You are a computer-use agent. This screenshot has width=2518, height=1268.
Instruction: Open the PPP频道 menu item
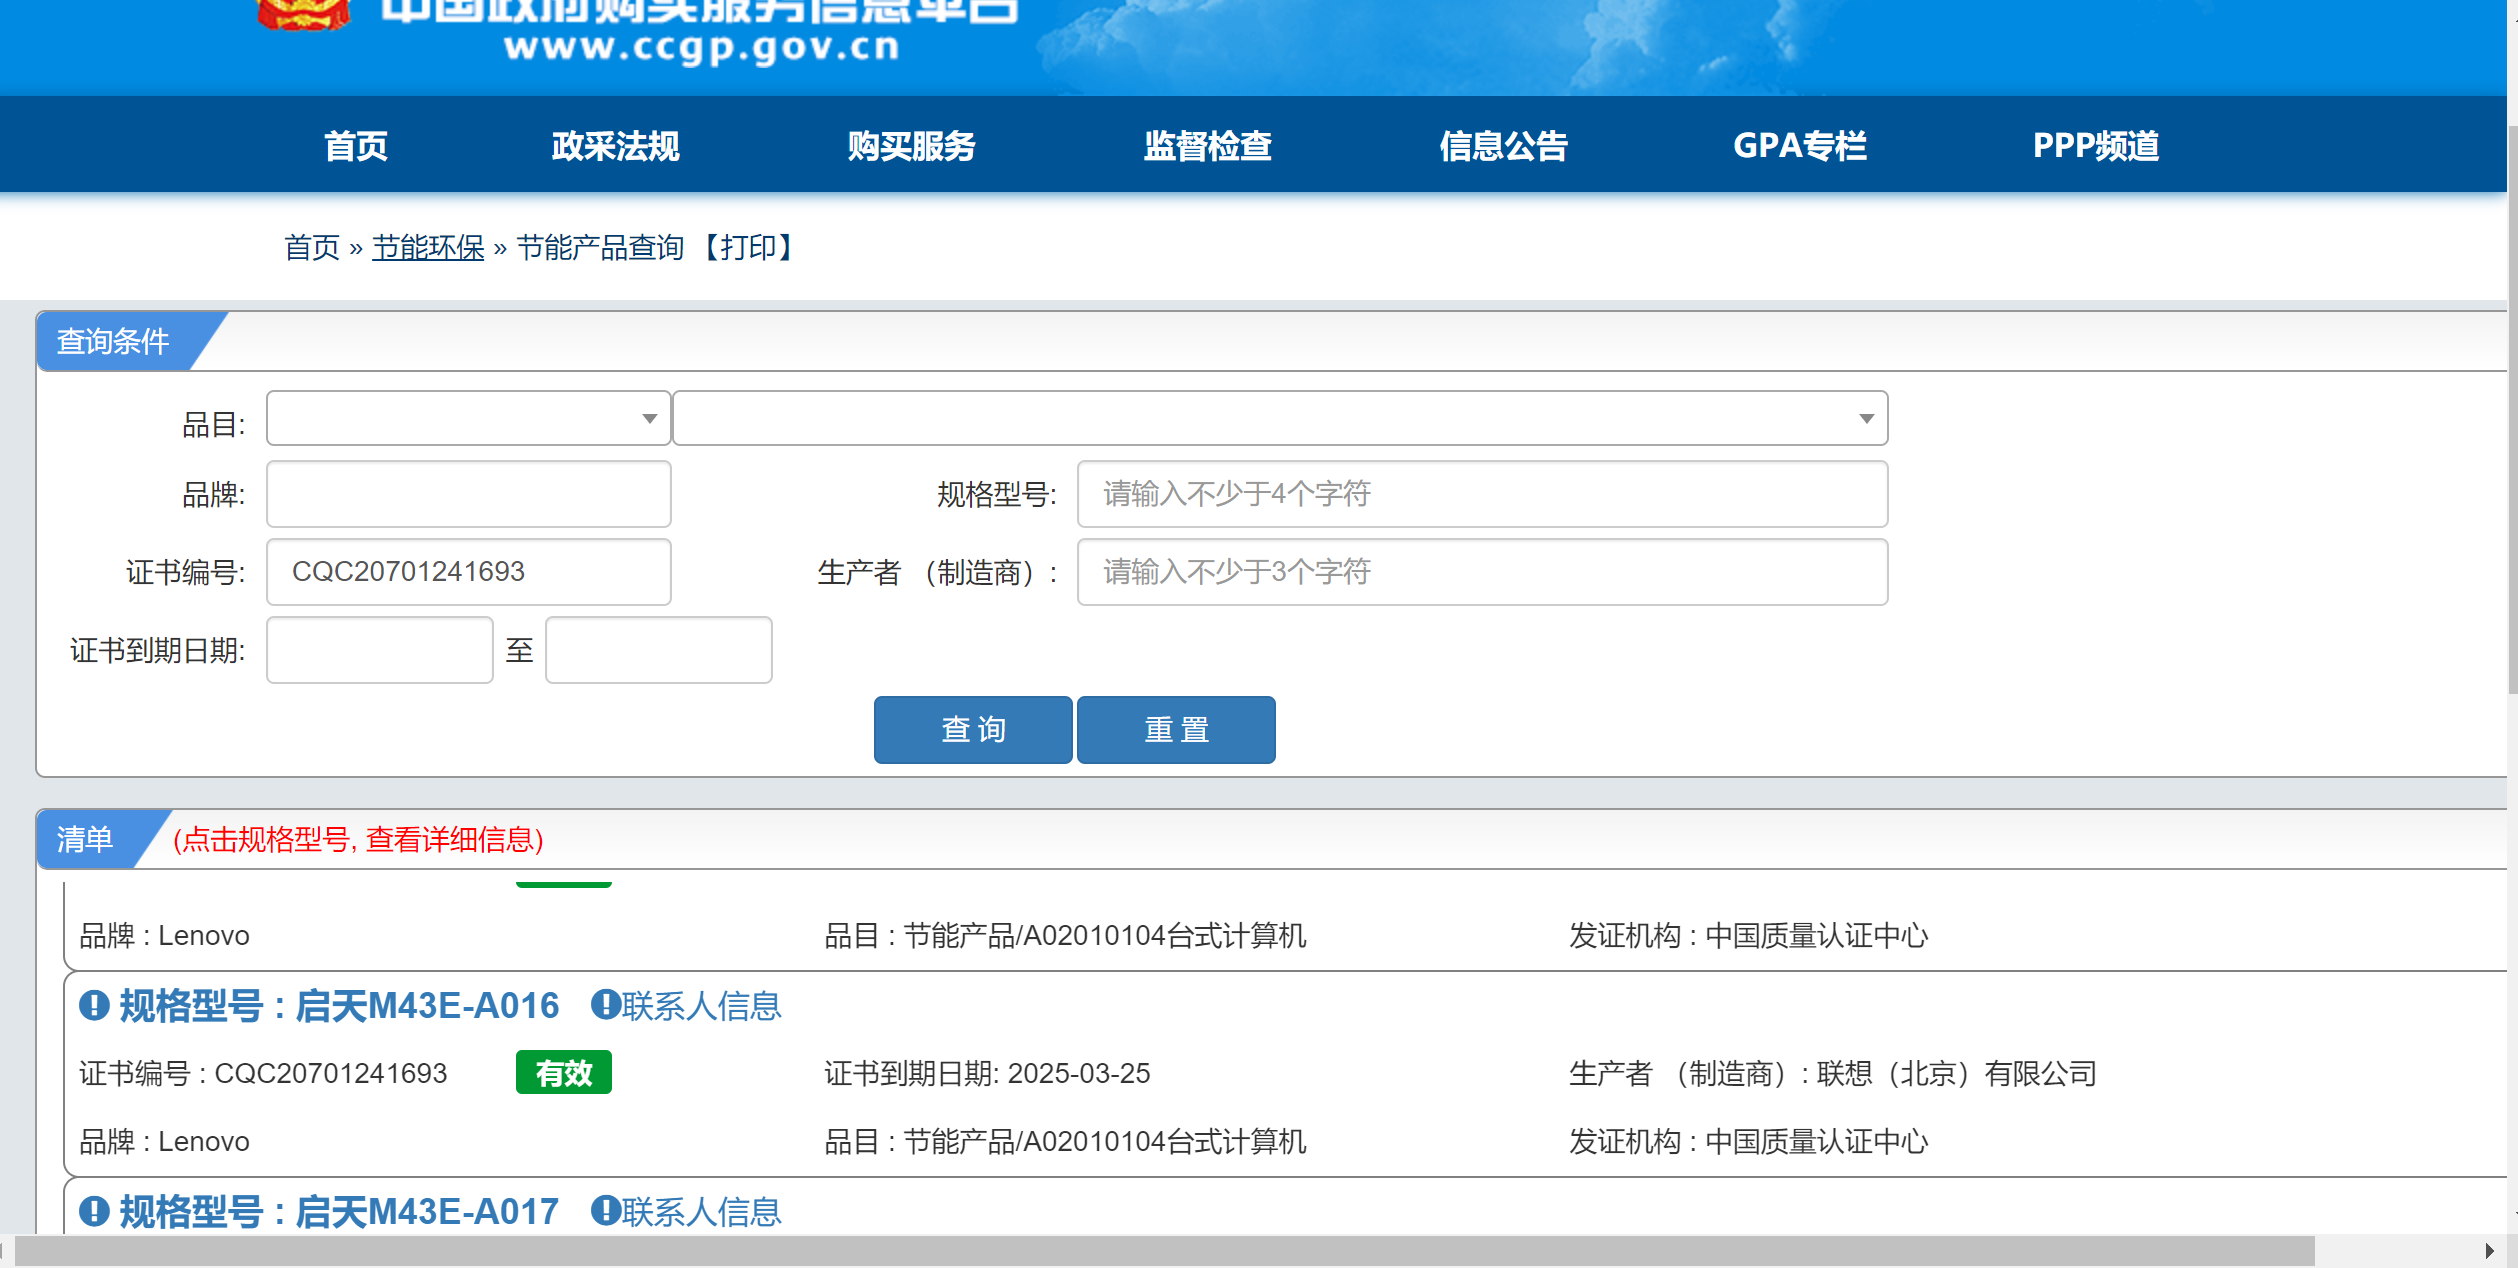pos(2095,146)
